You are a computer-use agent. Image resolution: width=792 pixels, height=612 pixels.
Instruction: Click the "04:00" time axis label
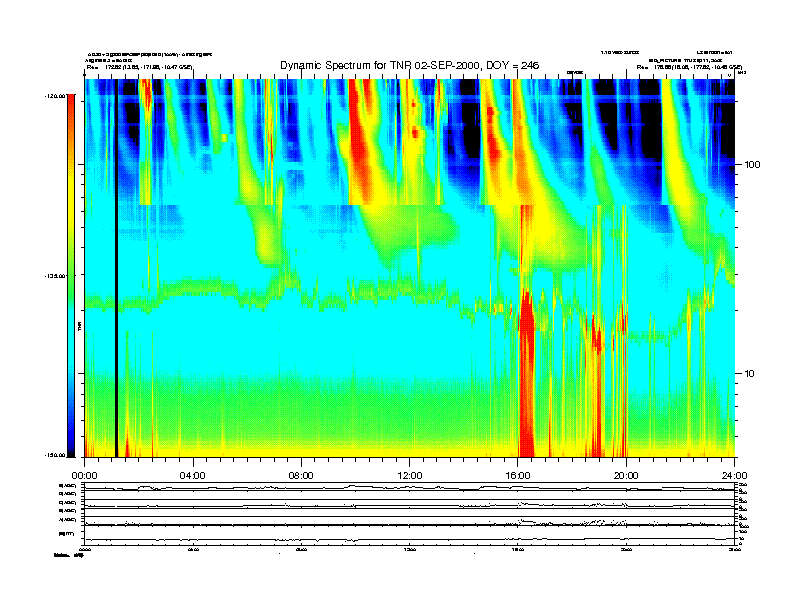click(x=193, y=476)
